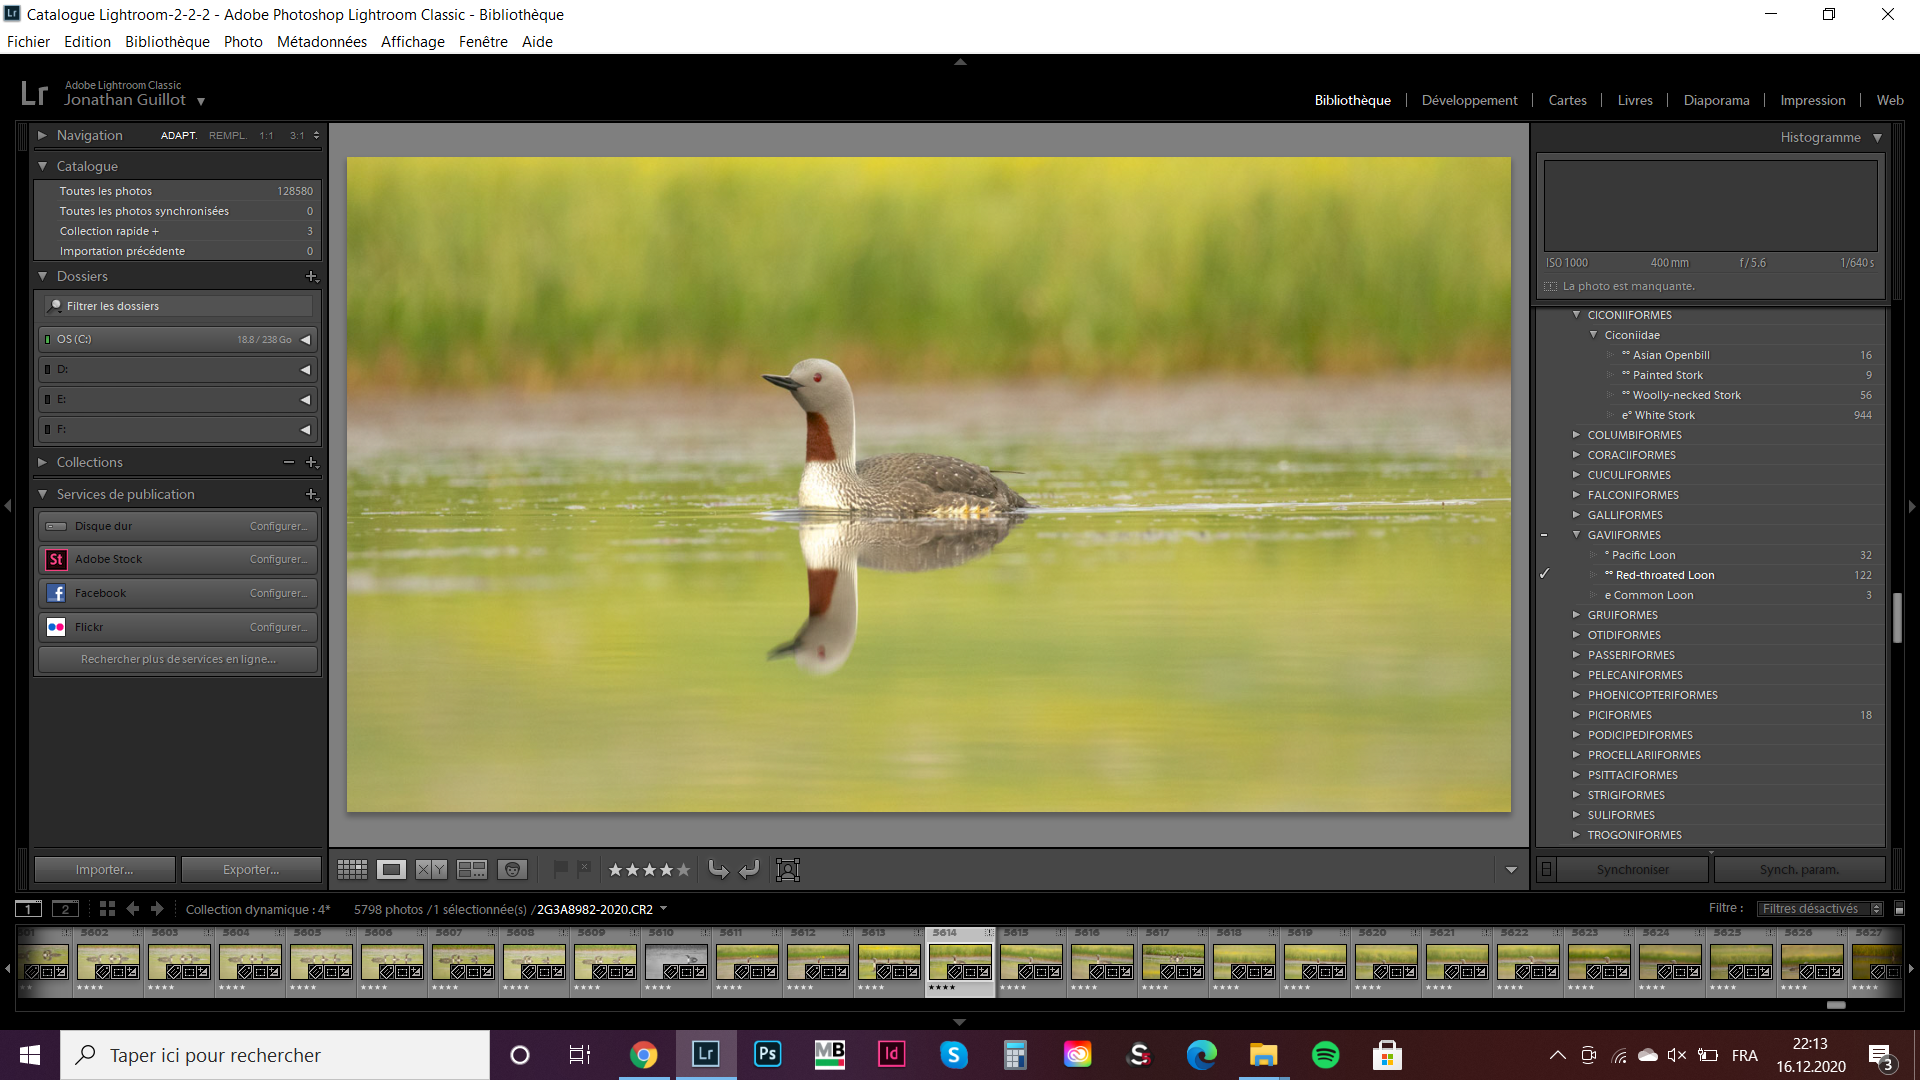
Task: Remove collection with minus icon
Action: [x=289, y=462]
